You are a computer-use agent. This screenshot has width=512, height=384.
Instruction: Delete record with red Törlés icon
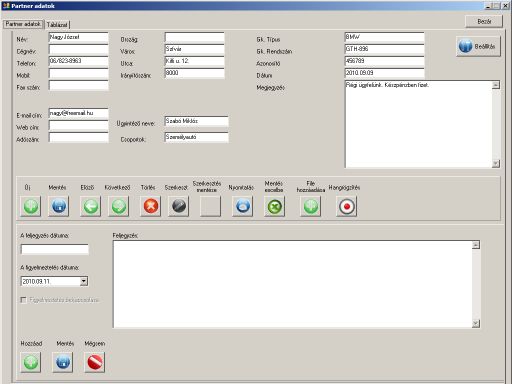[151, 206]
